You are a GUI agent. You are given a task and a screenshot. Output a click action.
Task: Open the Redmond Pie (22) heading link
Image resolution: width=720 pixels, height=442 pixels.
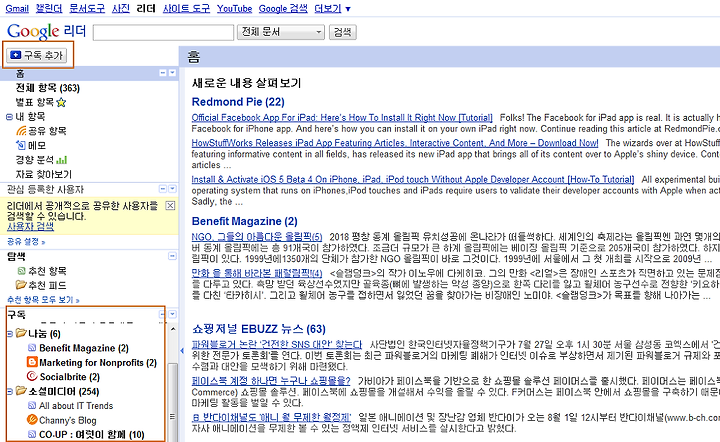238,102
